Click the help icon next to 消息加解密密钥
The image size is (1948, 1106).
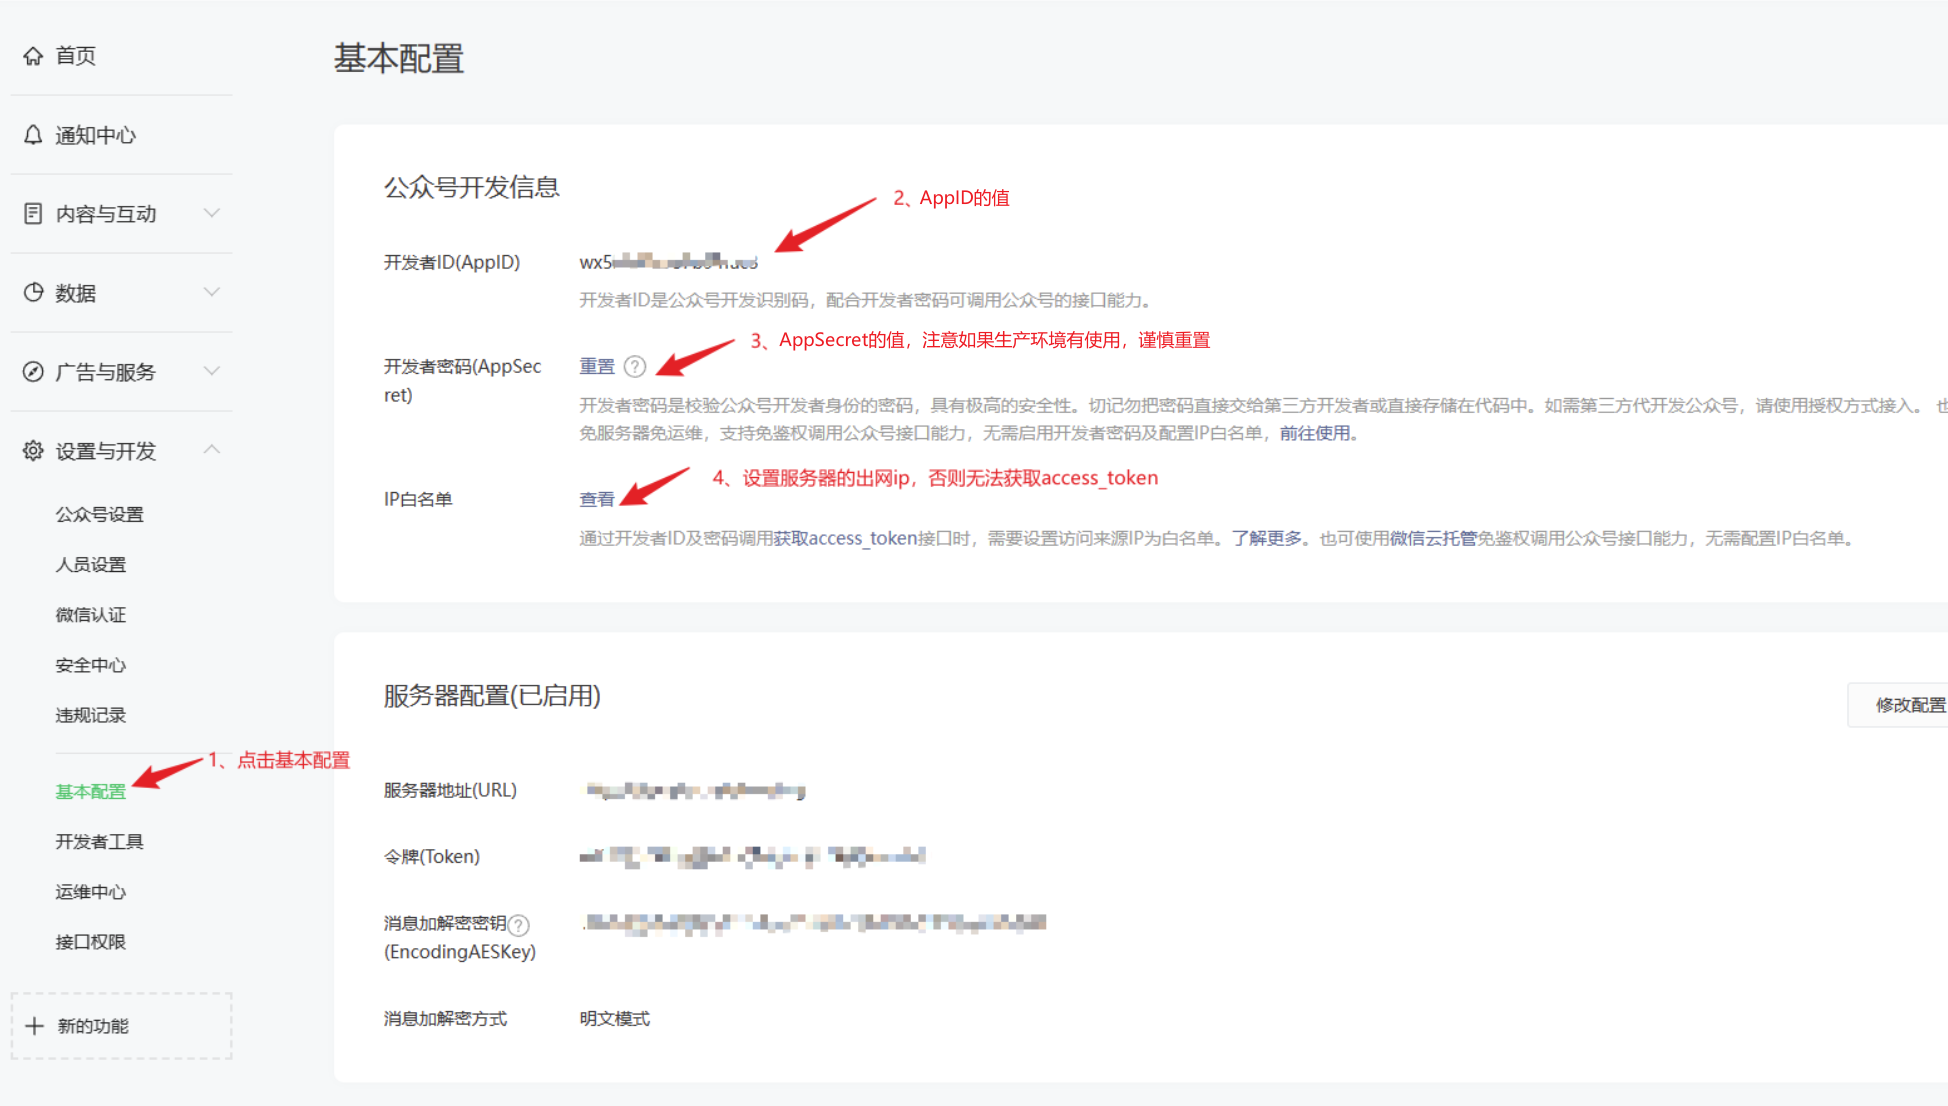(x=519, y=925)
